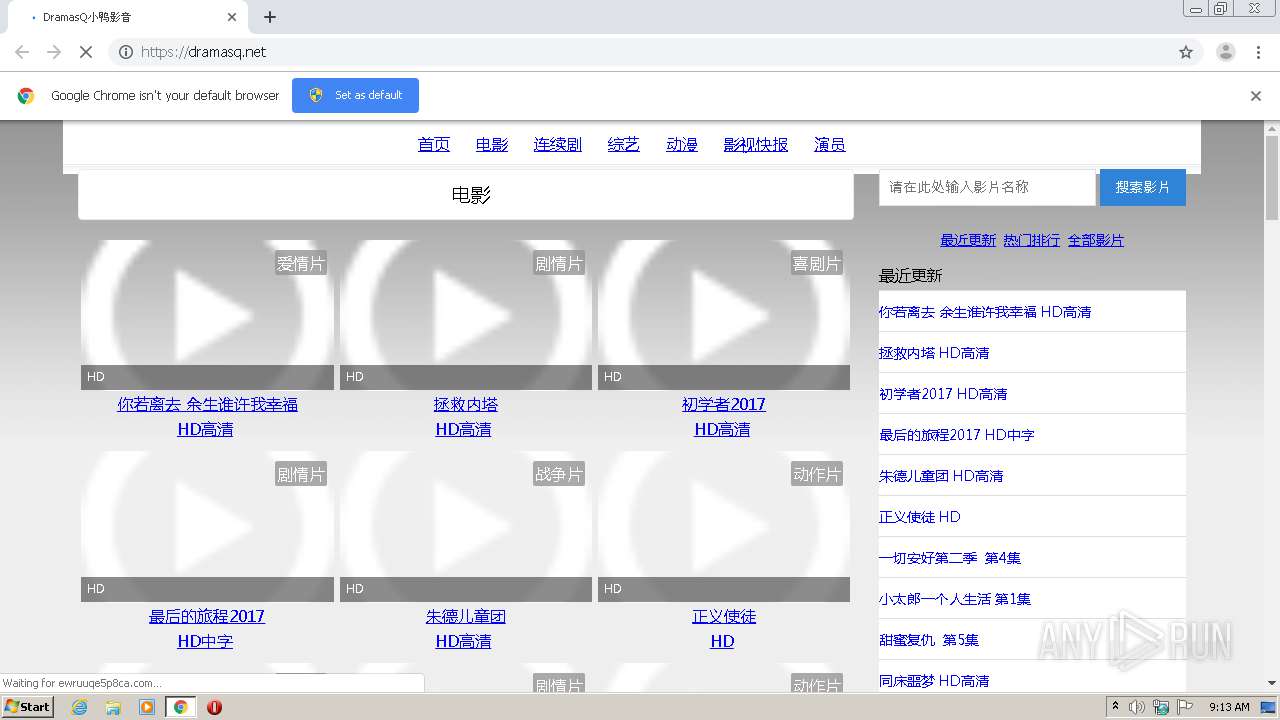Open thumbnail for 最后的旅程2017
1280x720 pixels.
(x=207, y=527)
